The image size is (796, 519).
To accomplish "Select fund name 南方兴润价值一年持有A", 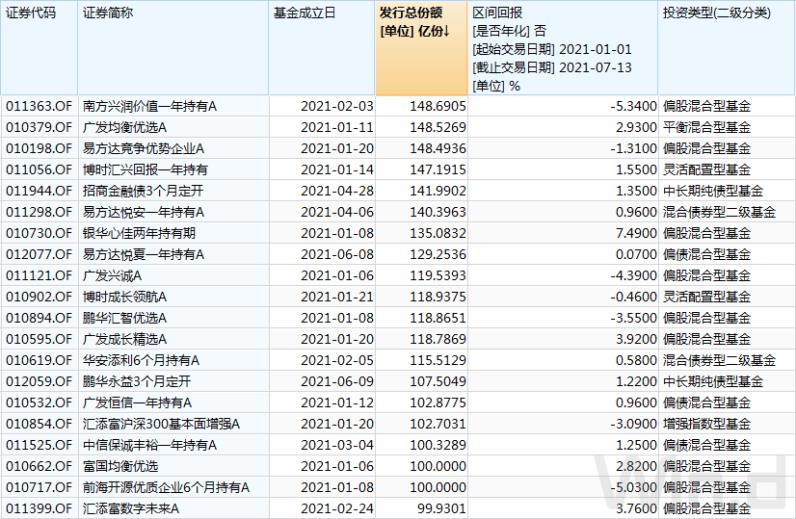I will pos(150,106).
